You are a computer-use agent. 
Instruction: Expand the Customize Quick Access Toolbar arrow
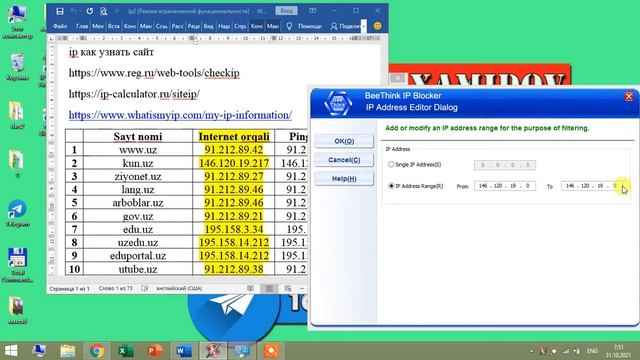click(117, 11)
